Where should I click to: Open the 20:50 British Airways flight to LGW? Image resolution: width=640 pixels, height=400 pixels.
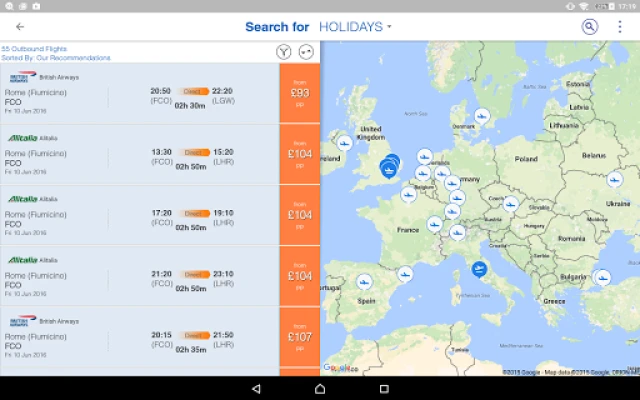(140, 93)
